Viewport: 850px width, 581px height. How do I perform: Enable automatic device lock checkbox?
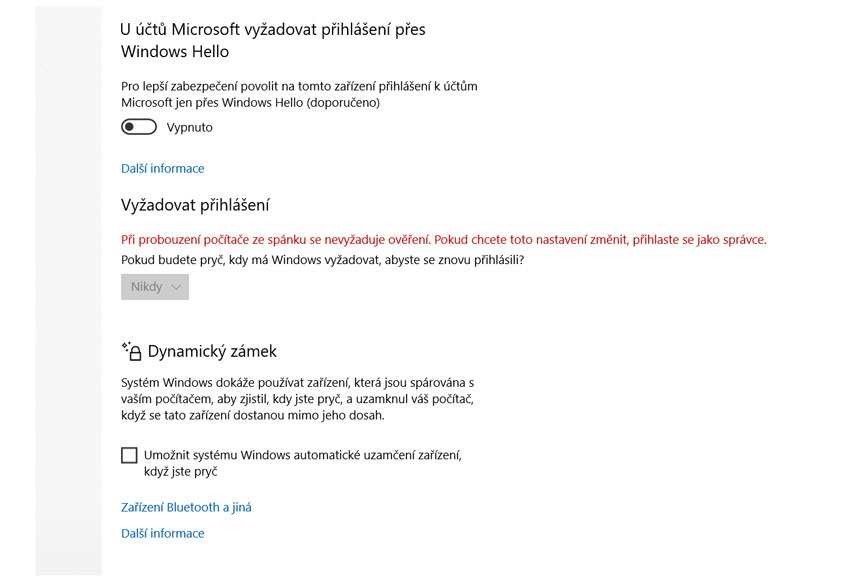click(129, 455)
